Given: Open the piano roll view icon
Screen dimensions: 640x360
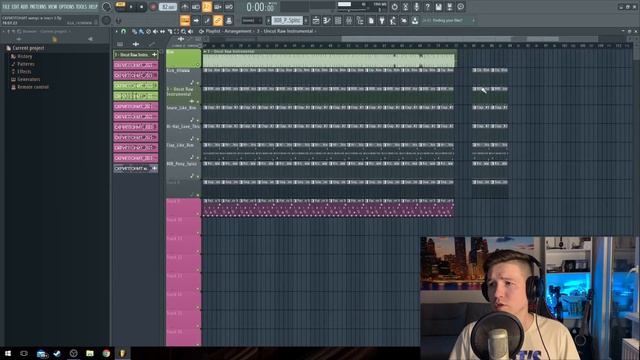Looking at the screenshot, I should pyautogui.click(x=327, y=20).
